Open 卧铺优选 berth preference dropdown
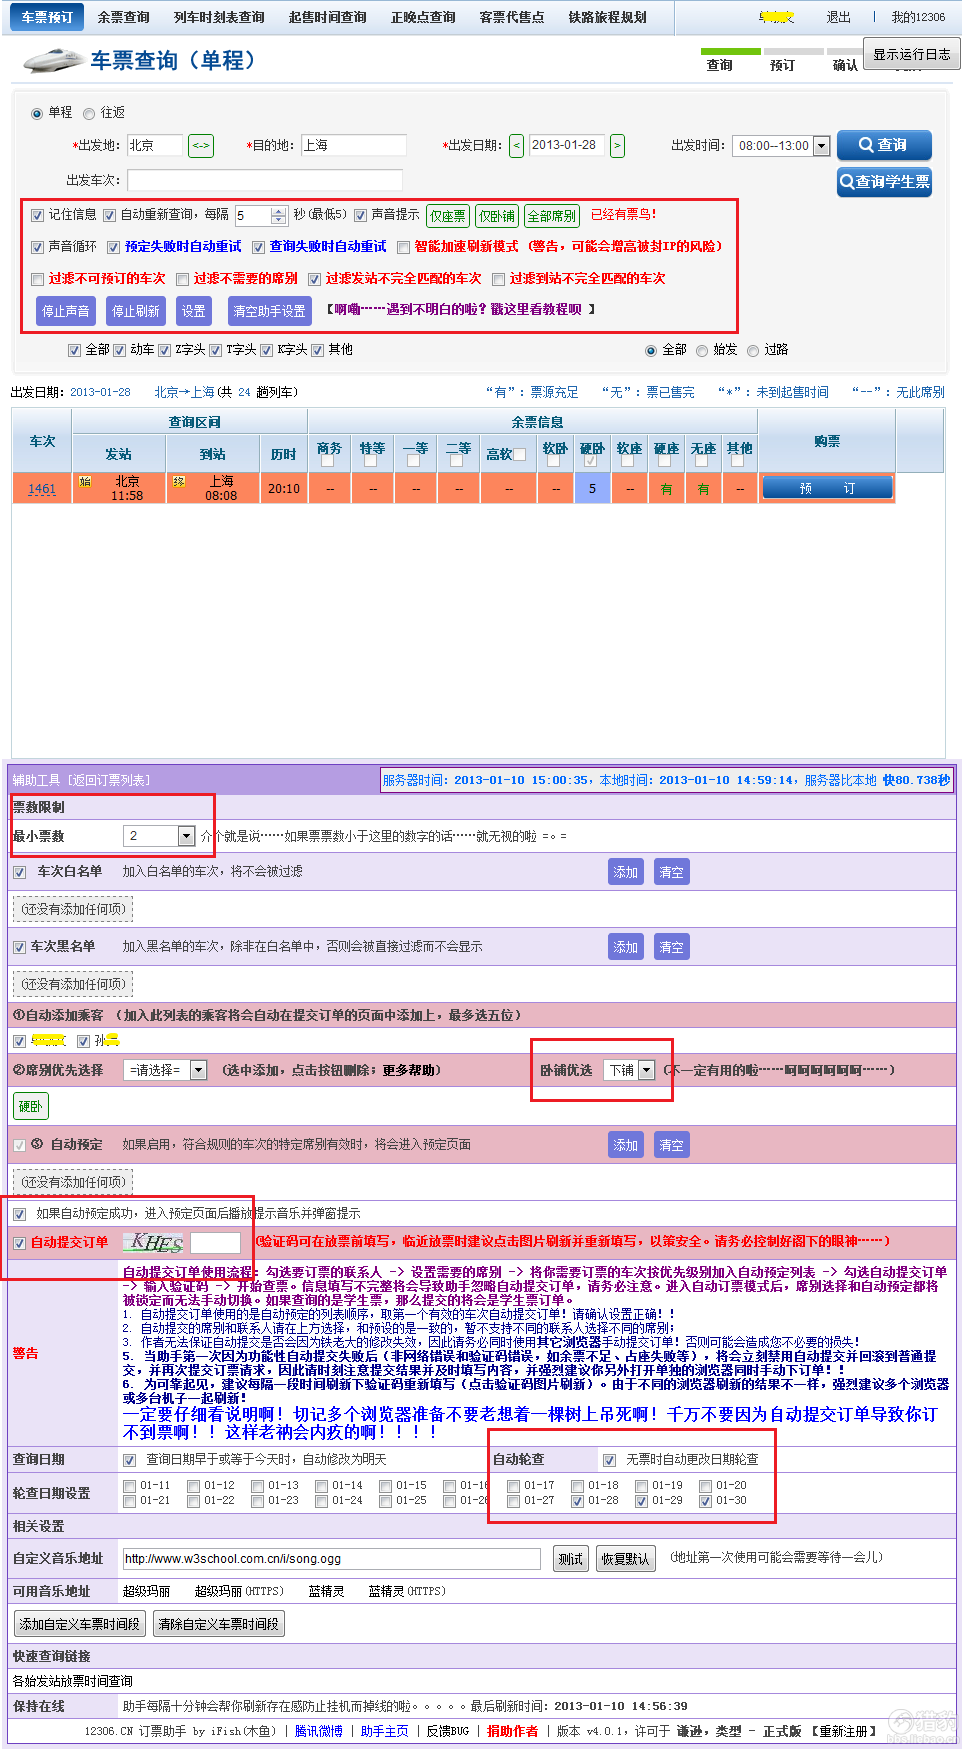 point(630,1070)
